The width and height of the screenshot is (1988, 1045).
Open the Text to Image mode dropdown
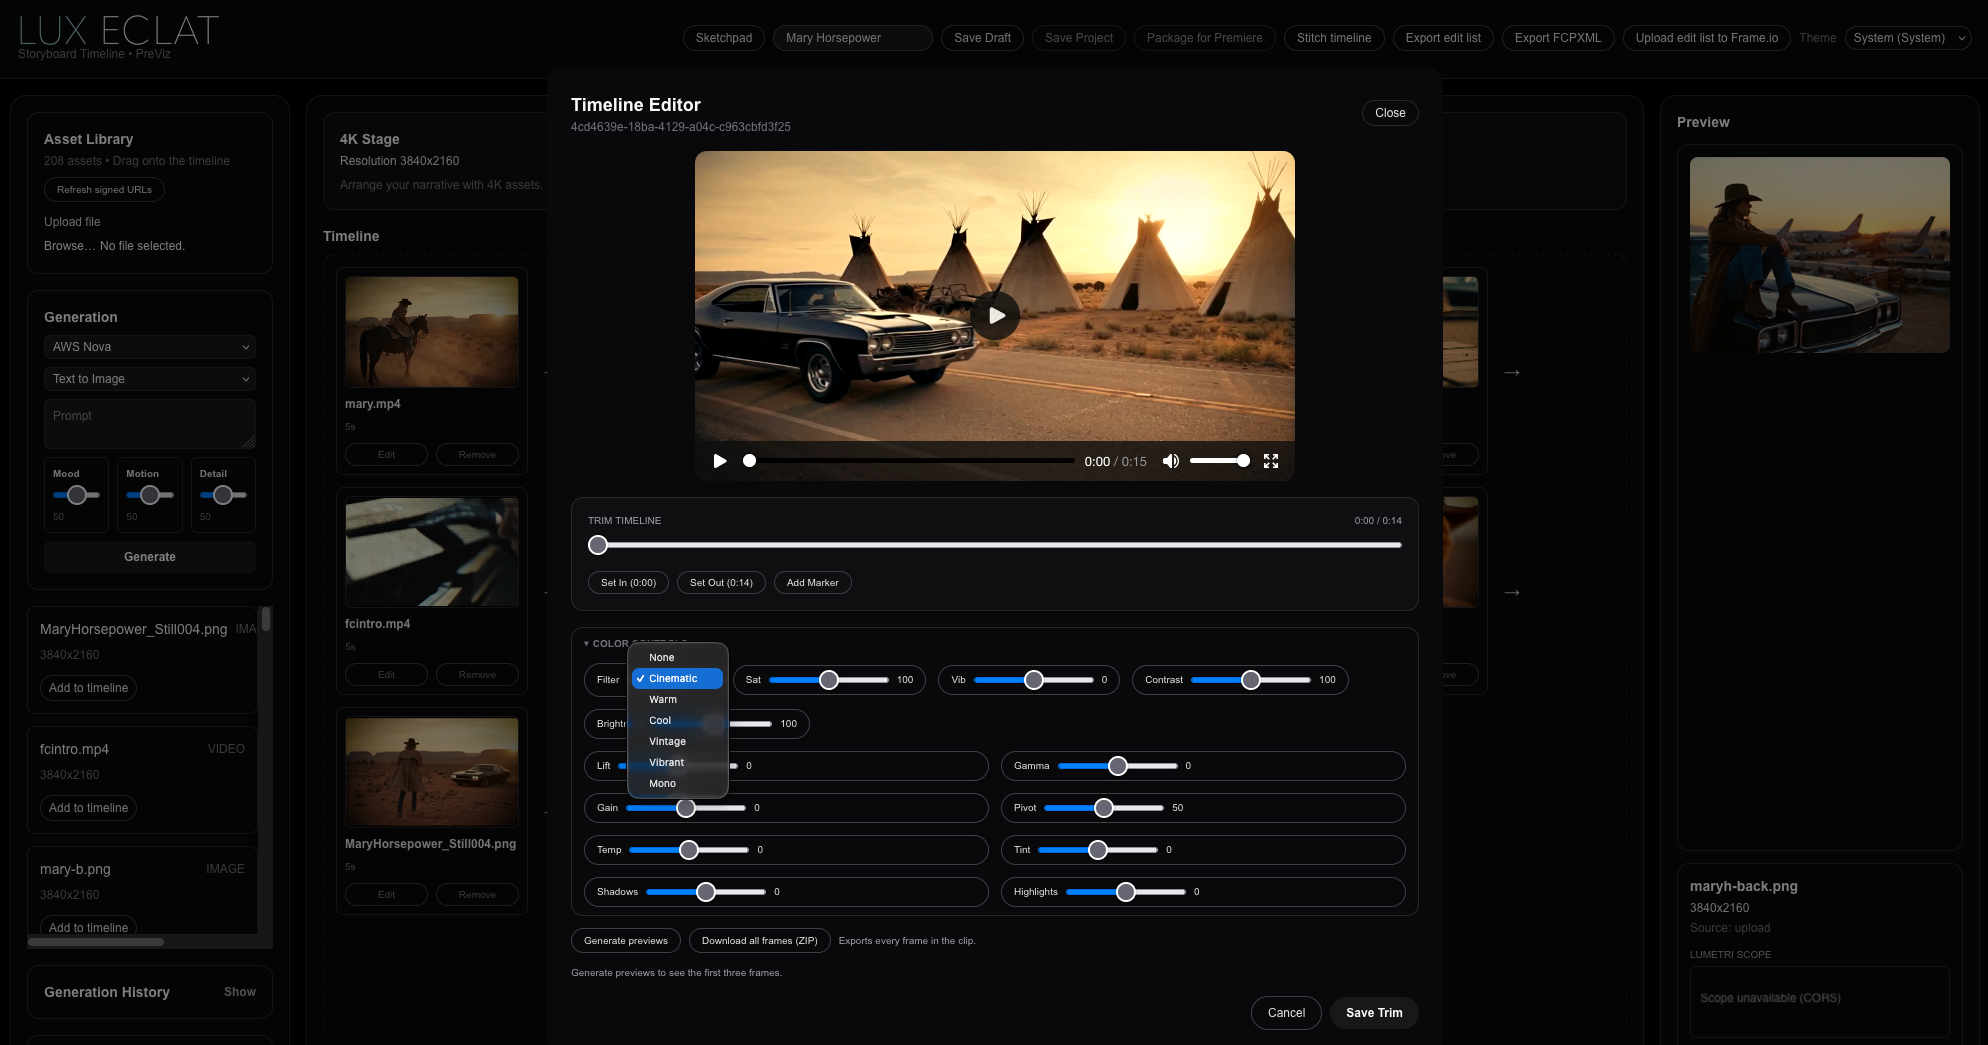(x=149, y=379)
